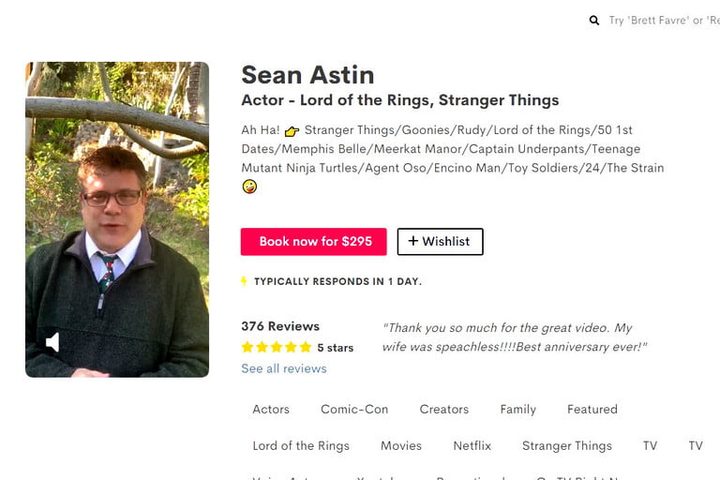Open the Stranger Things category tag
The width and height of the screenshot is (720, 480).
pos(567,446)
